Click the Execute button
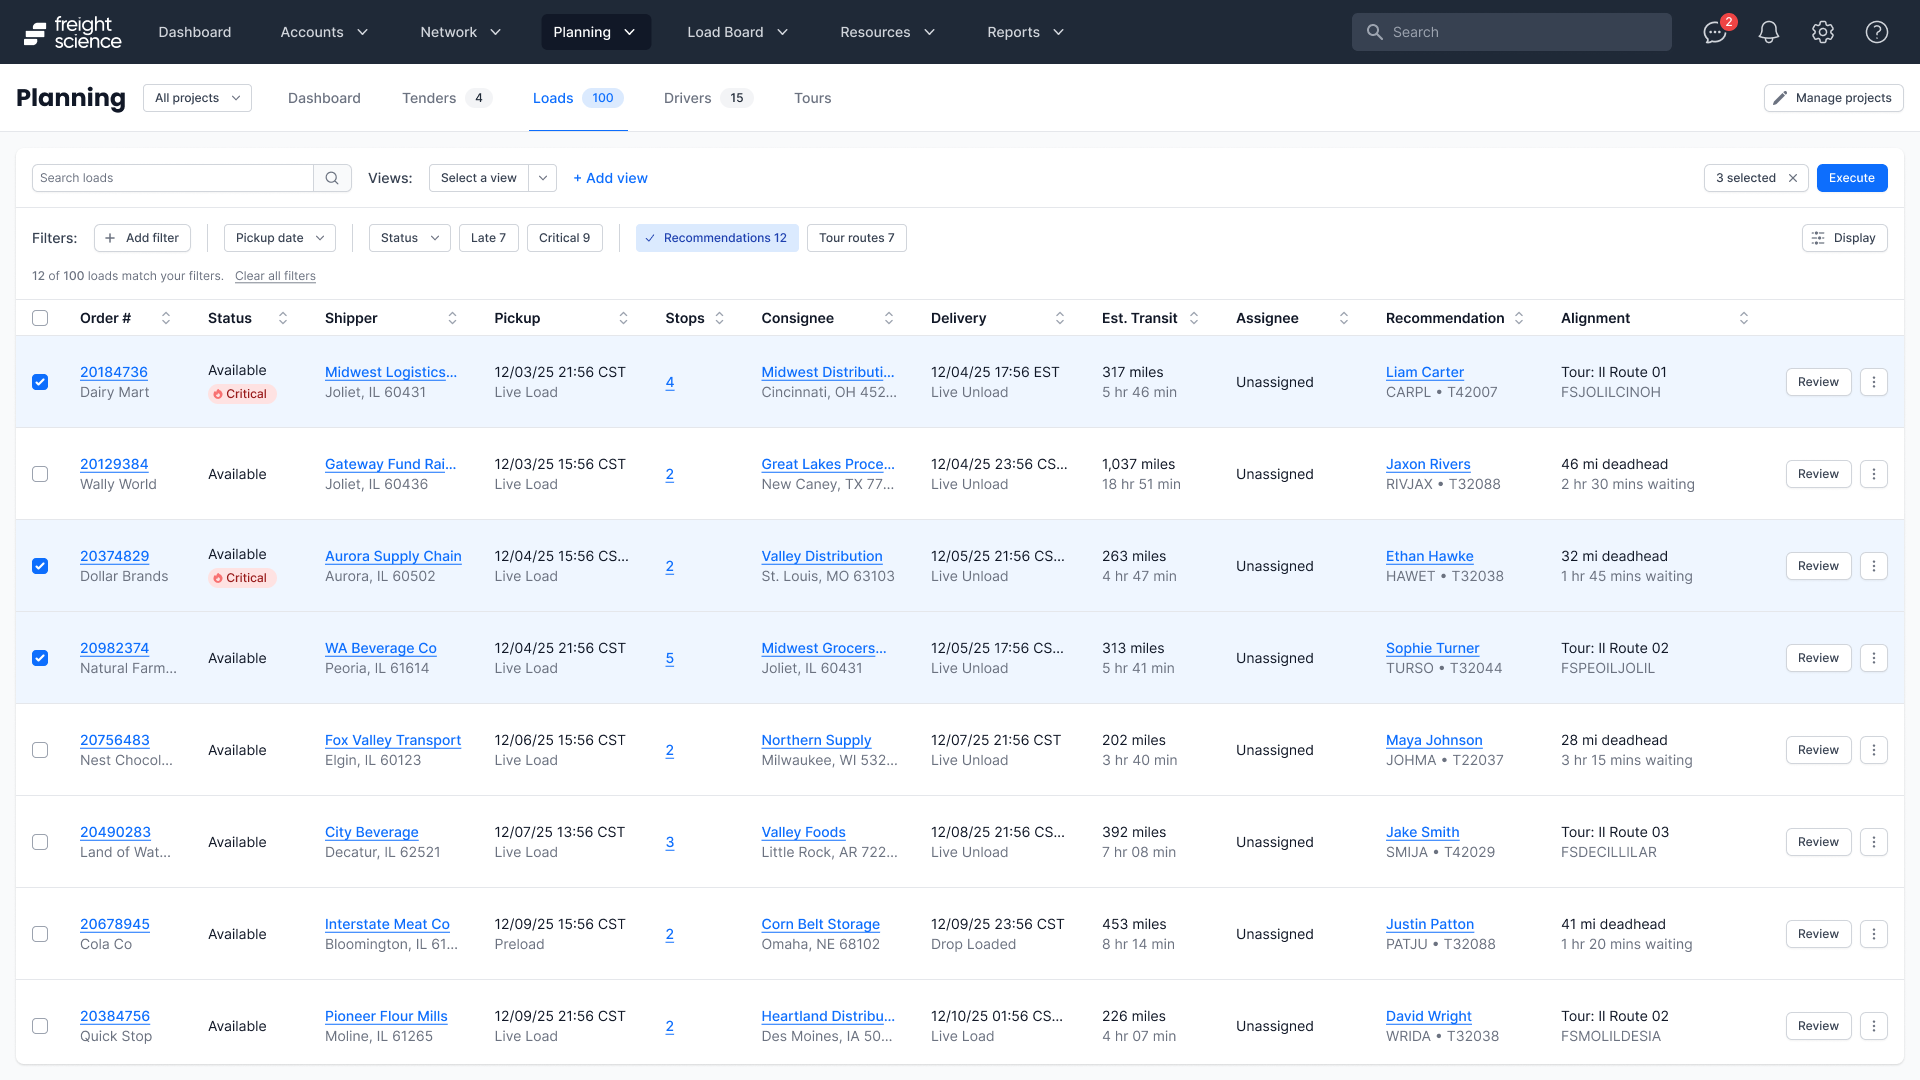Image resolution: width=1920 pixels, height=1080 pixels. 1851,178
